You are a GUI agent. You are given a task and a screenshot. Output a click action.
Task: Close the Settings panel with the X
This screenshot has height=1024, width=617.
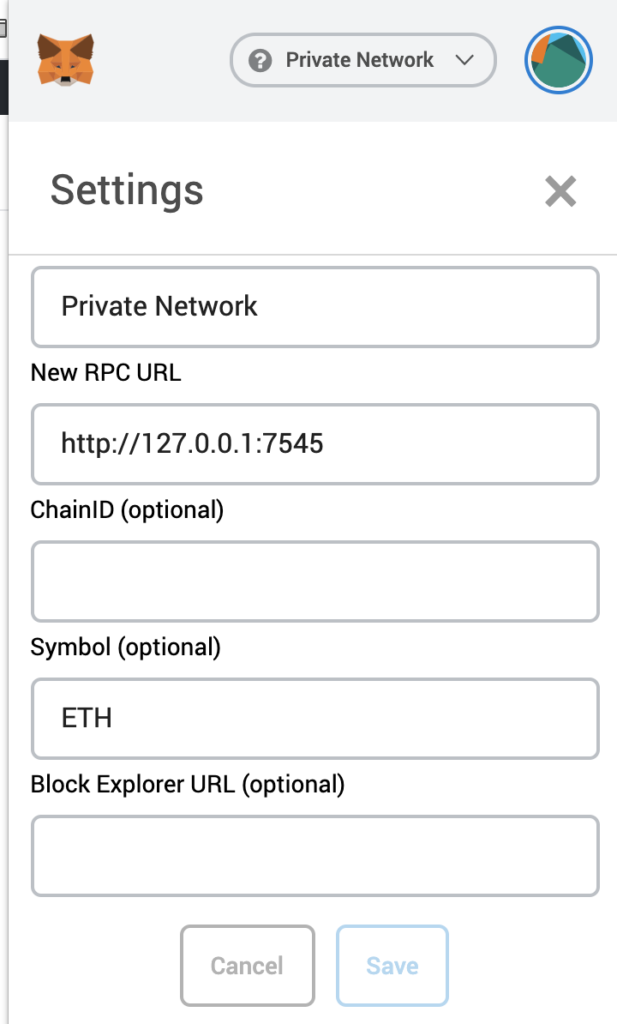[x=560, y=192]
